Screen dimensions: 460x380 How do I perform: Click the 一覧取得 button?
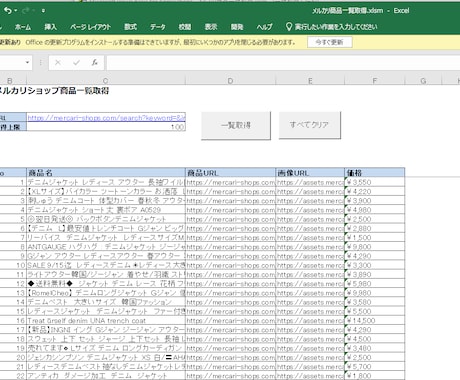(236, 125)
